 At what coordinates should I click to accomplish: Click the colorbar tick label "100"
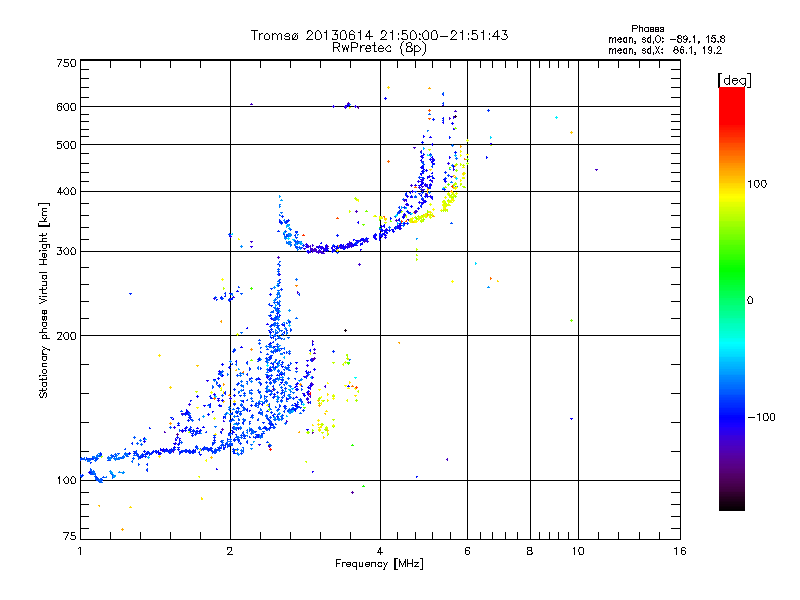coord(757,184)
